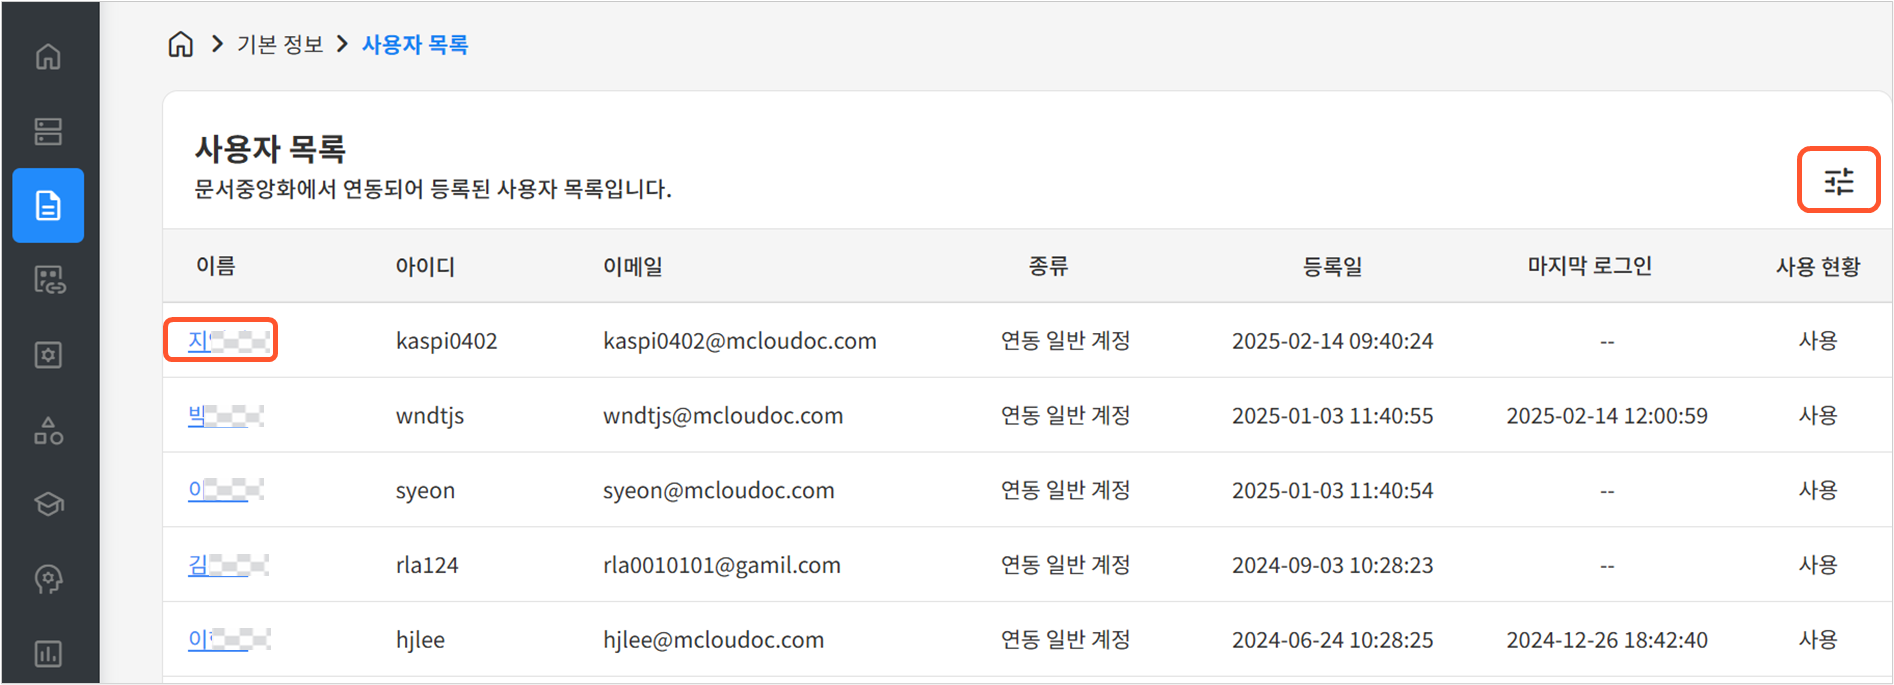The height and width of the screenshot is (685, 1894).
Task: Open user name link for kaspi0402
Action: pyautogui.click(x=200, y=341)
